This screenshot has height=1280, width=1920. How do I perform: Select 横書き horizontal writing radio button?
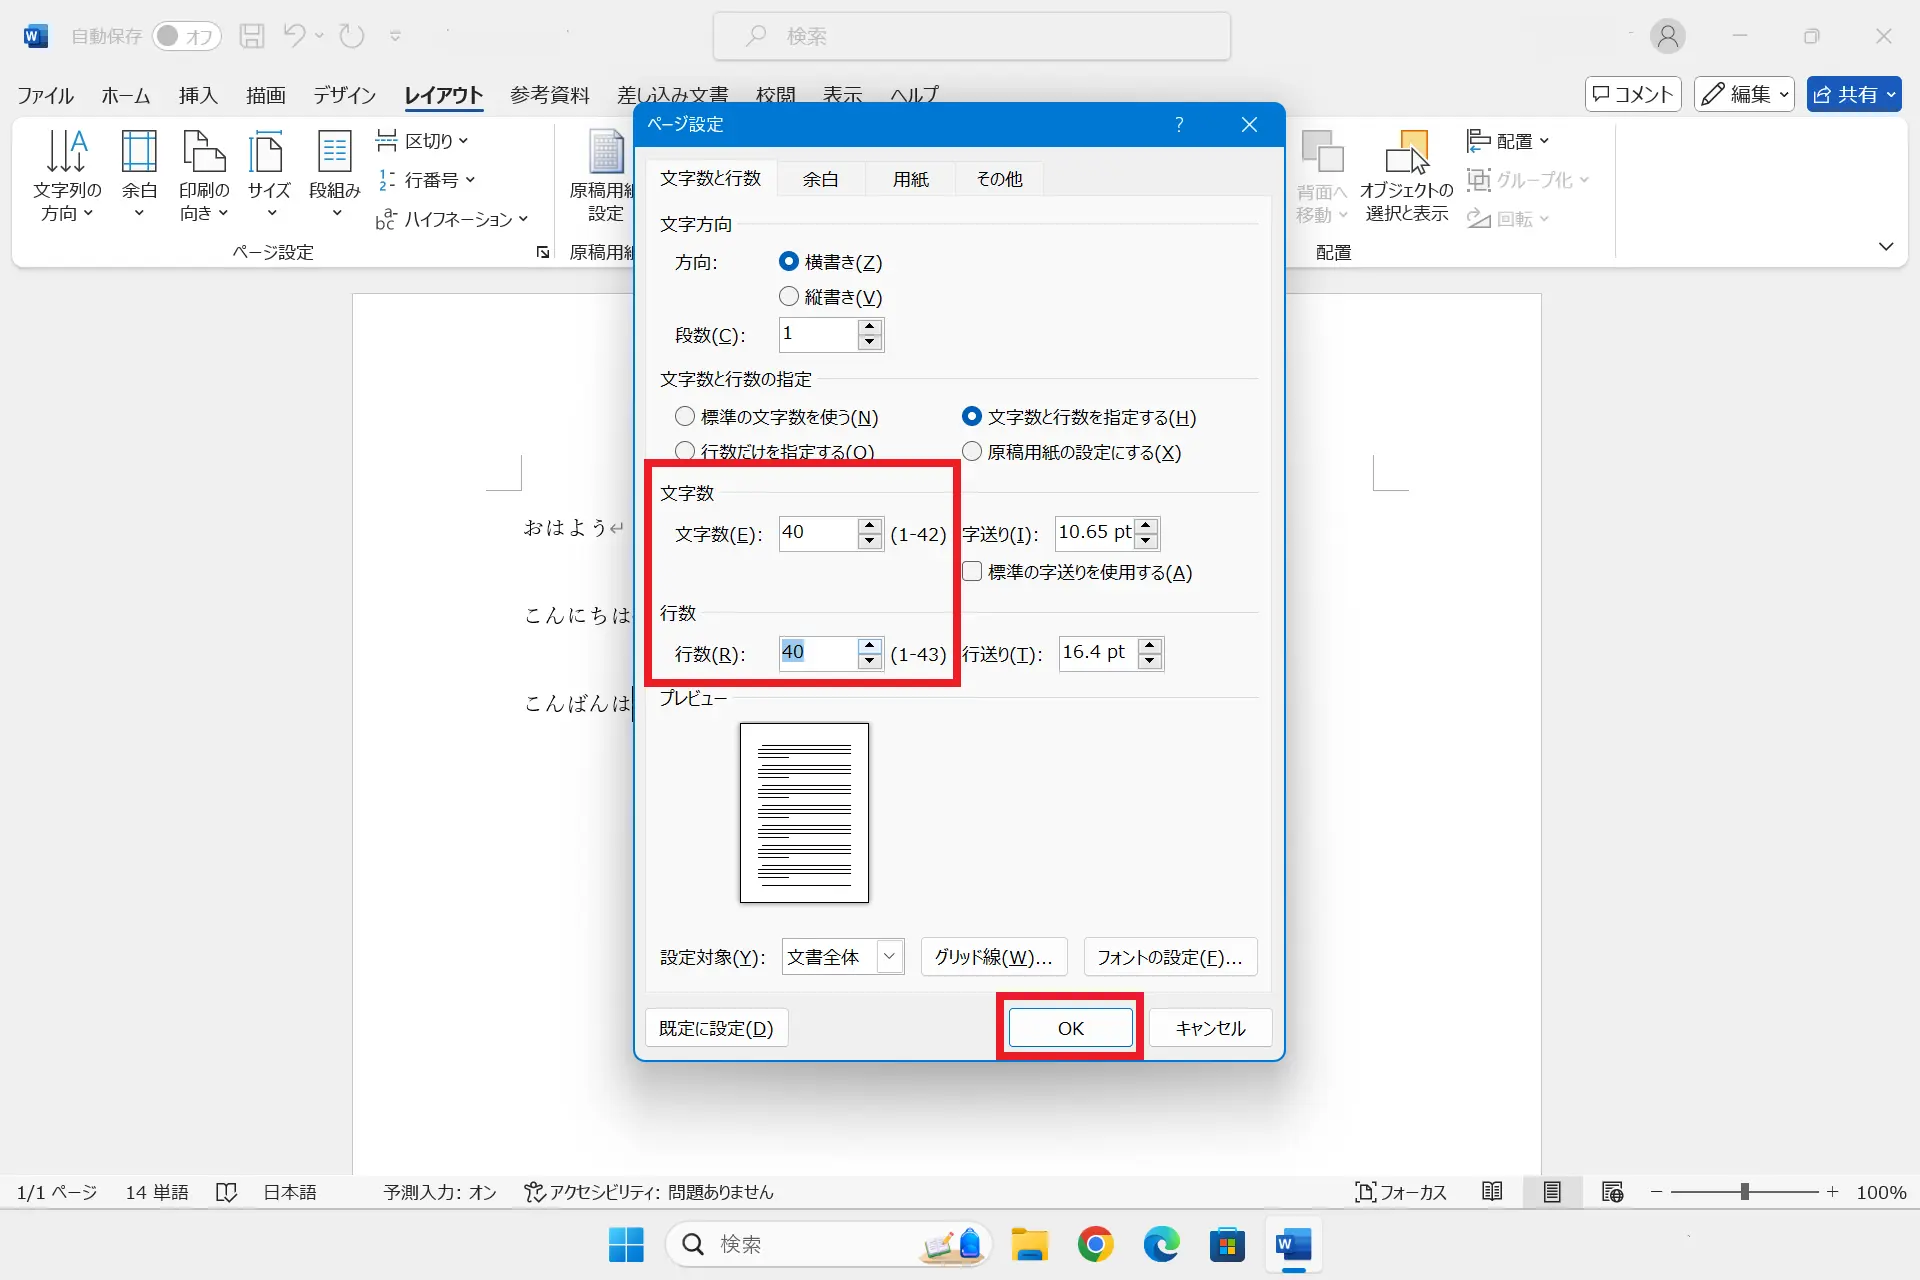coord(788,262)
